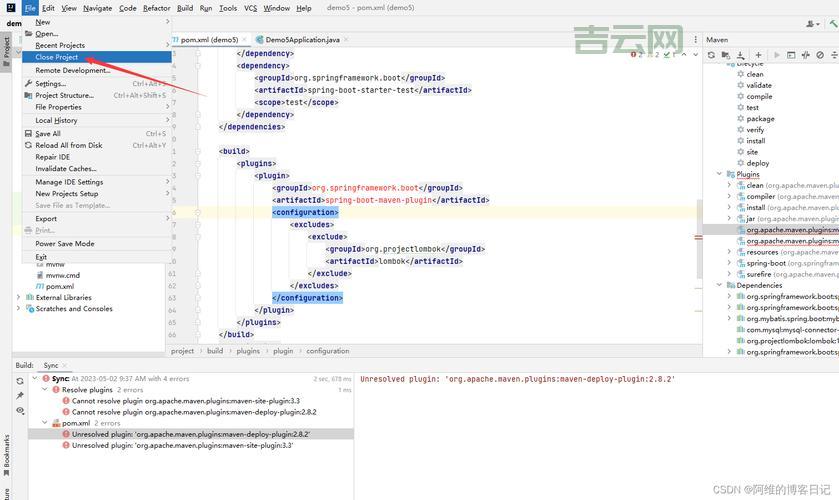Click the eye view options icon in Build panel
This screenshot has width=839, height=500.
point(20,410)
